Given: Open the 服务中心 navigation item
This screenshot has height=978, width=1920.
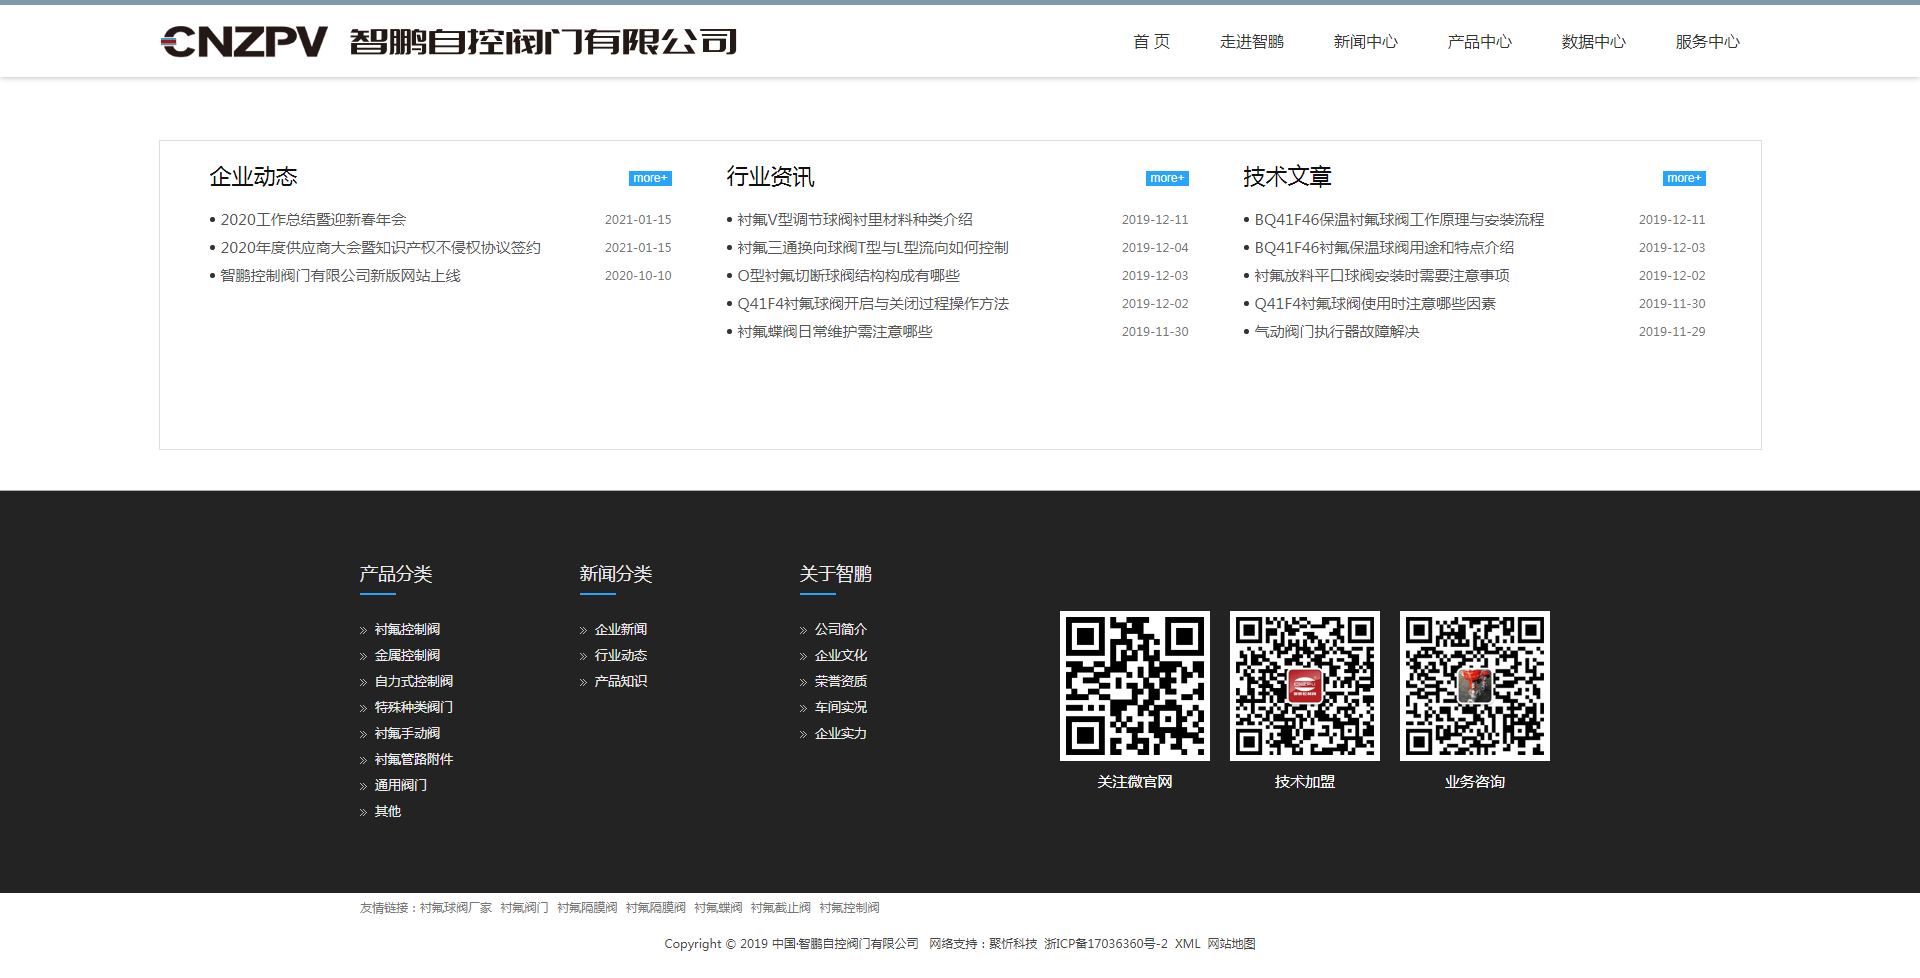Looking at the screenshot, I should click(x=1707, y=42).
